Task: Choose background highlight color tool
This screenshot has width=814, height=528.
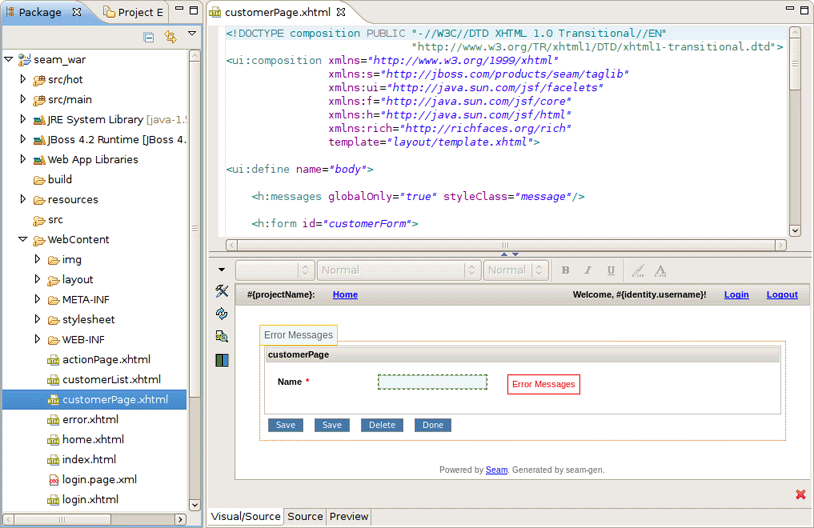Action: 638,270
